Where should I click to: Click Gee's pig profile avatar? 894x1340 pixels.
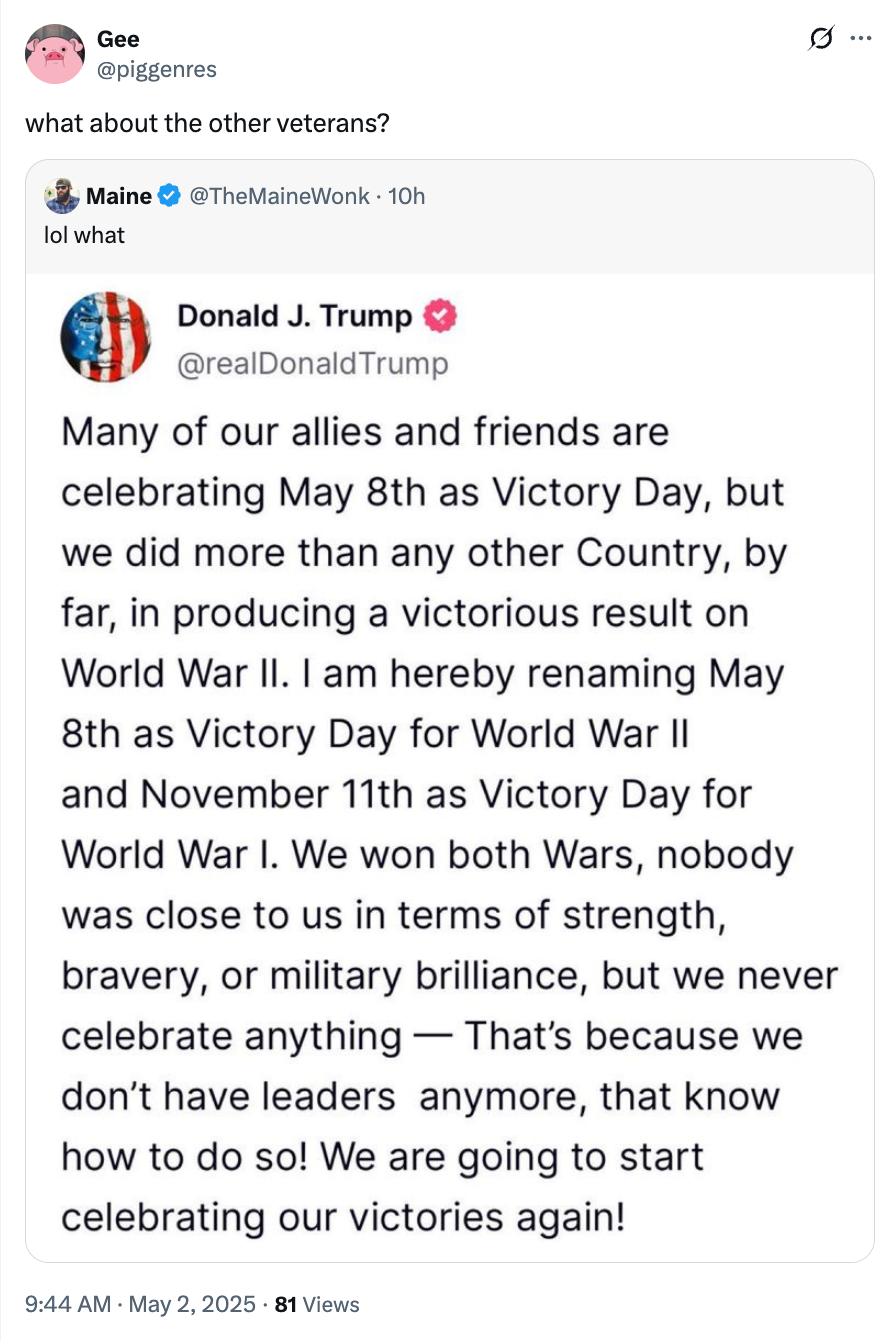54,54
